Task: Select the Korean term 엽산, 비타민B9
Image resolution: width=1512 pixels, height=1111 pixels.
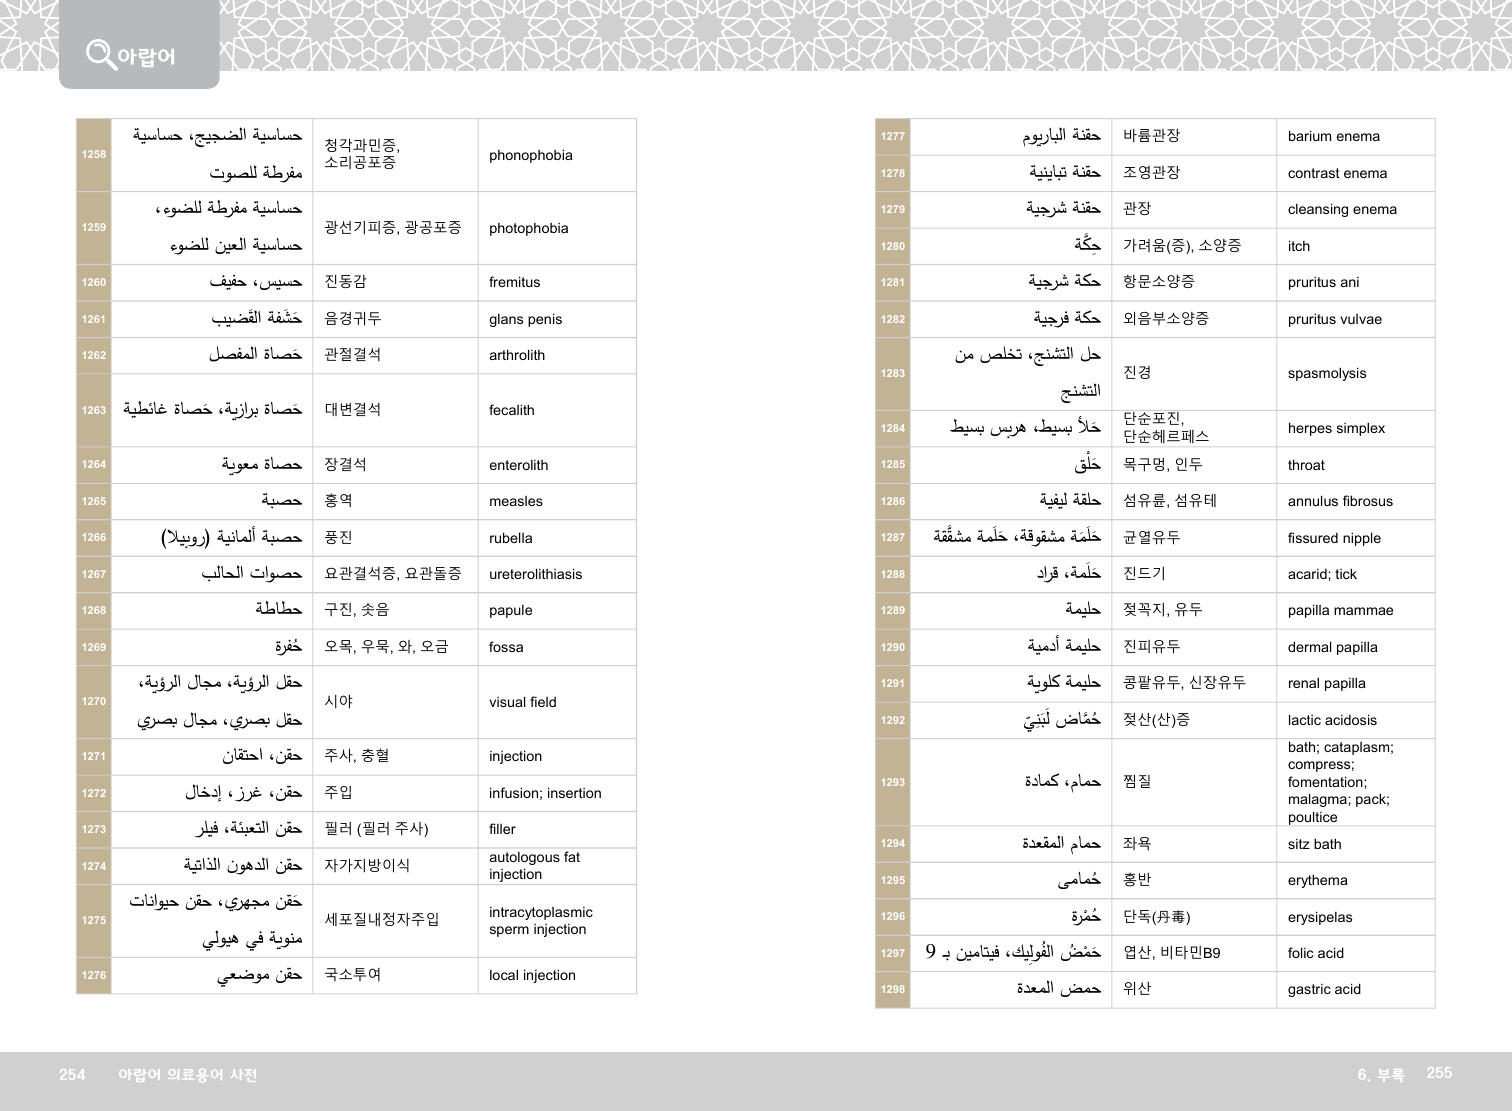Action: point(1171,953)
